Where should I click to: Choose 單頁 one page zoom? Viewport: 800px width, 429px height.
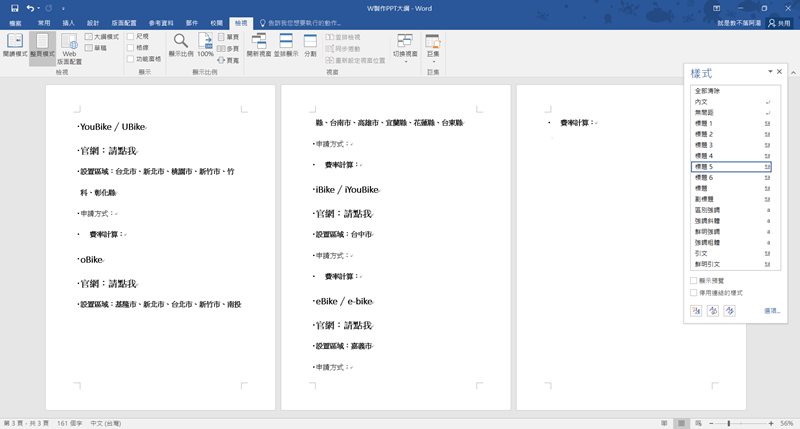[x=228, y=37]
